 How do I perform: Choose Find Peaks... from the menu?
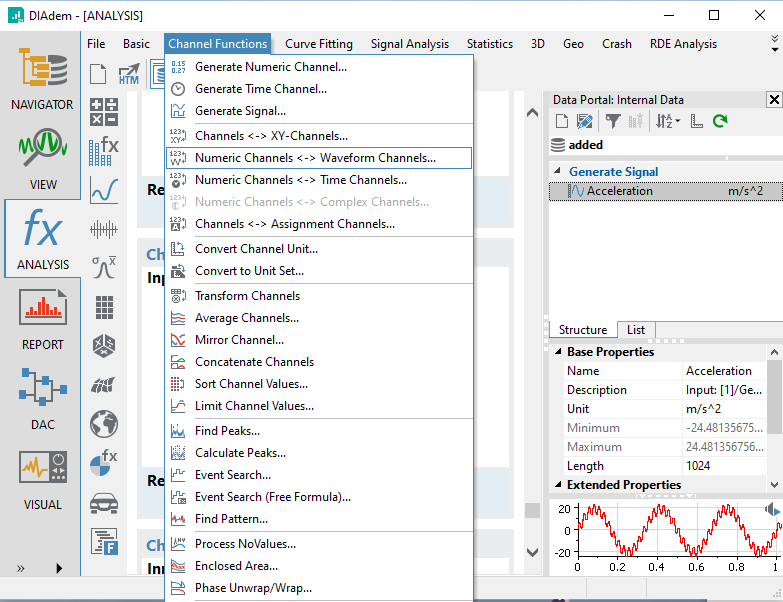click(x=227, y=431)
